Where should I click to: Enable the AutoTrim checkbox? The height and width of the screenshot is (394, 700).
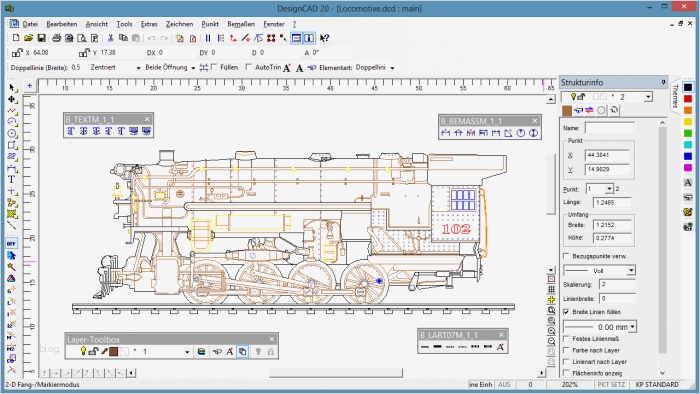pos(249,67)
